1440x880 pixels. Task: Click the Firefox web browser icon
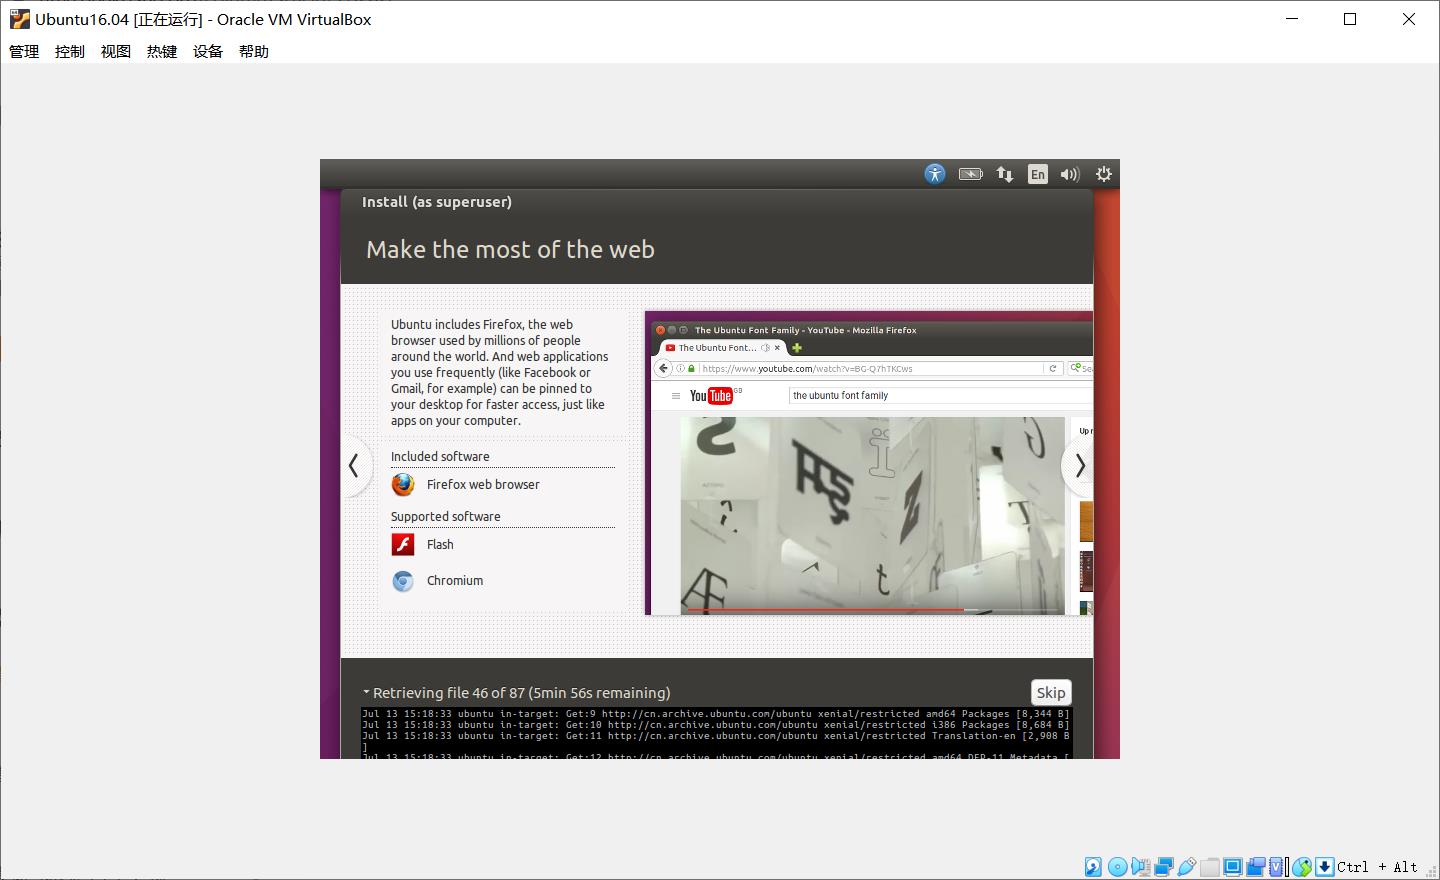tap(403, 485)
